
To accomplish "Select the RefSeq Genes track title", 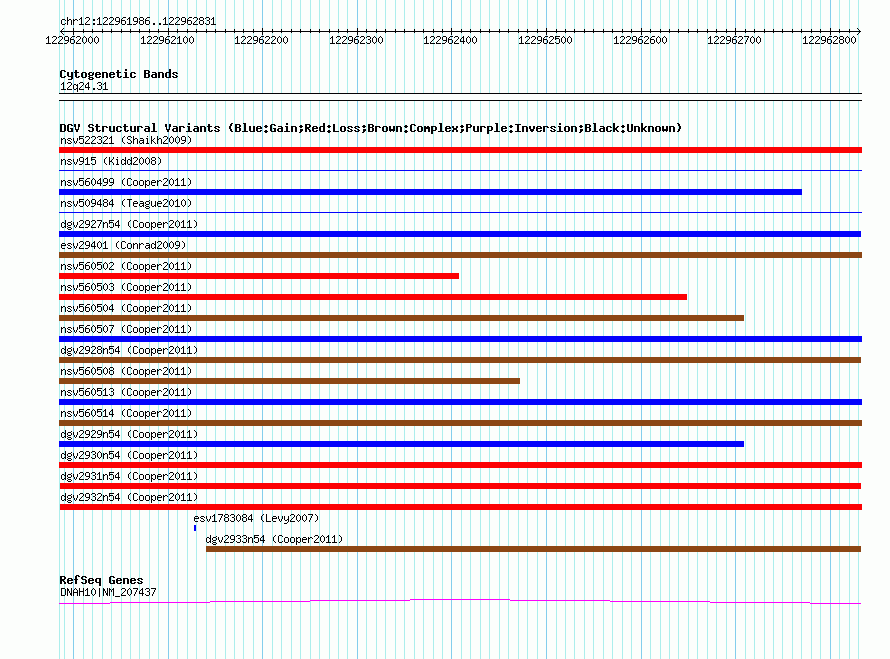I will [x=102, y=580].
